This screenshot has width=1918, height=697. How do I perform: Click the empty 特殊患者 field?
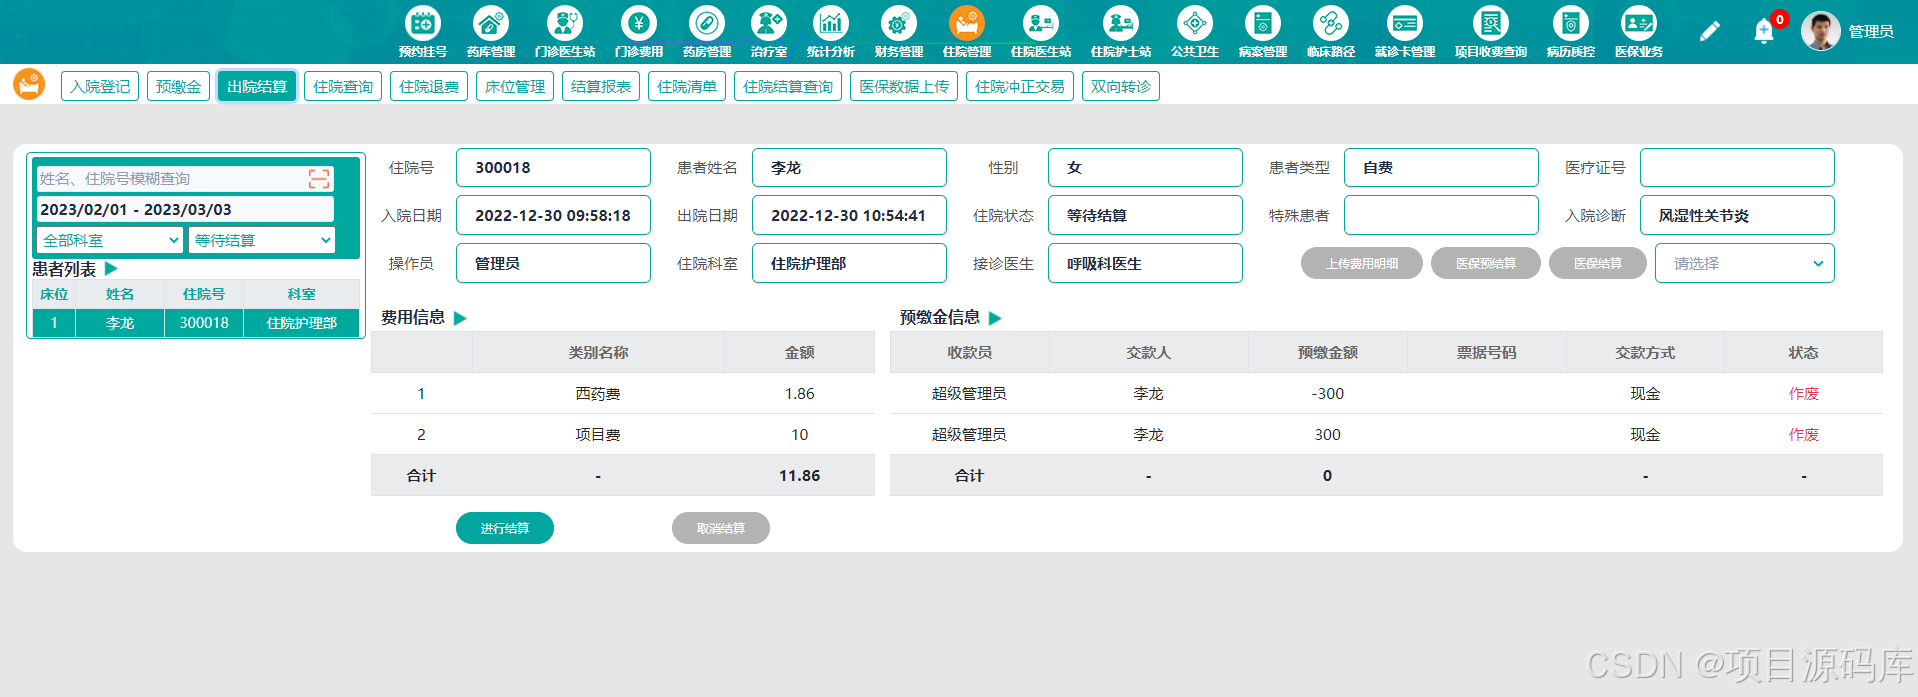click(1441, 215)
